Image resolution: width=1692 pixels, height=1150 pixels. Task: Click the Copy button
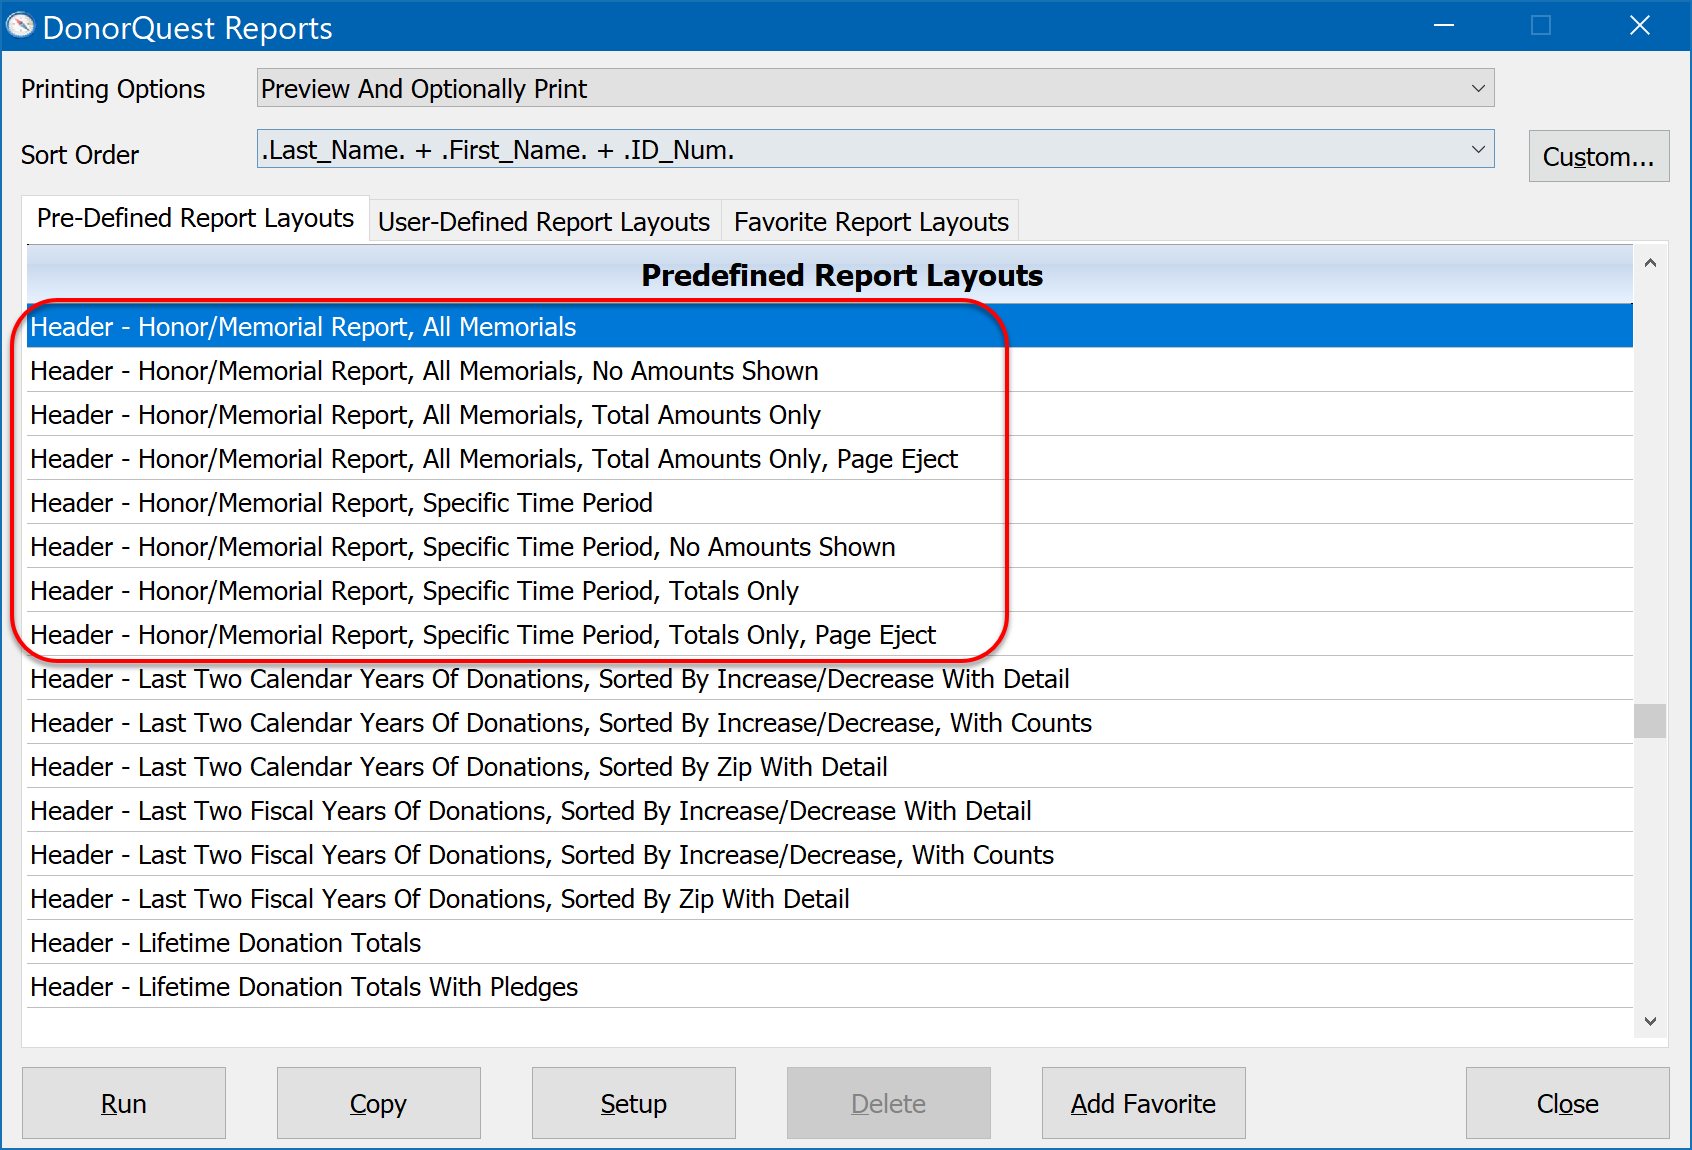pyautogui.click(x=378, y=1103)
